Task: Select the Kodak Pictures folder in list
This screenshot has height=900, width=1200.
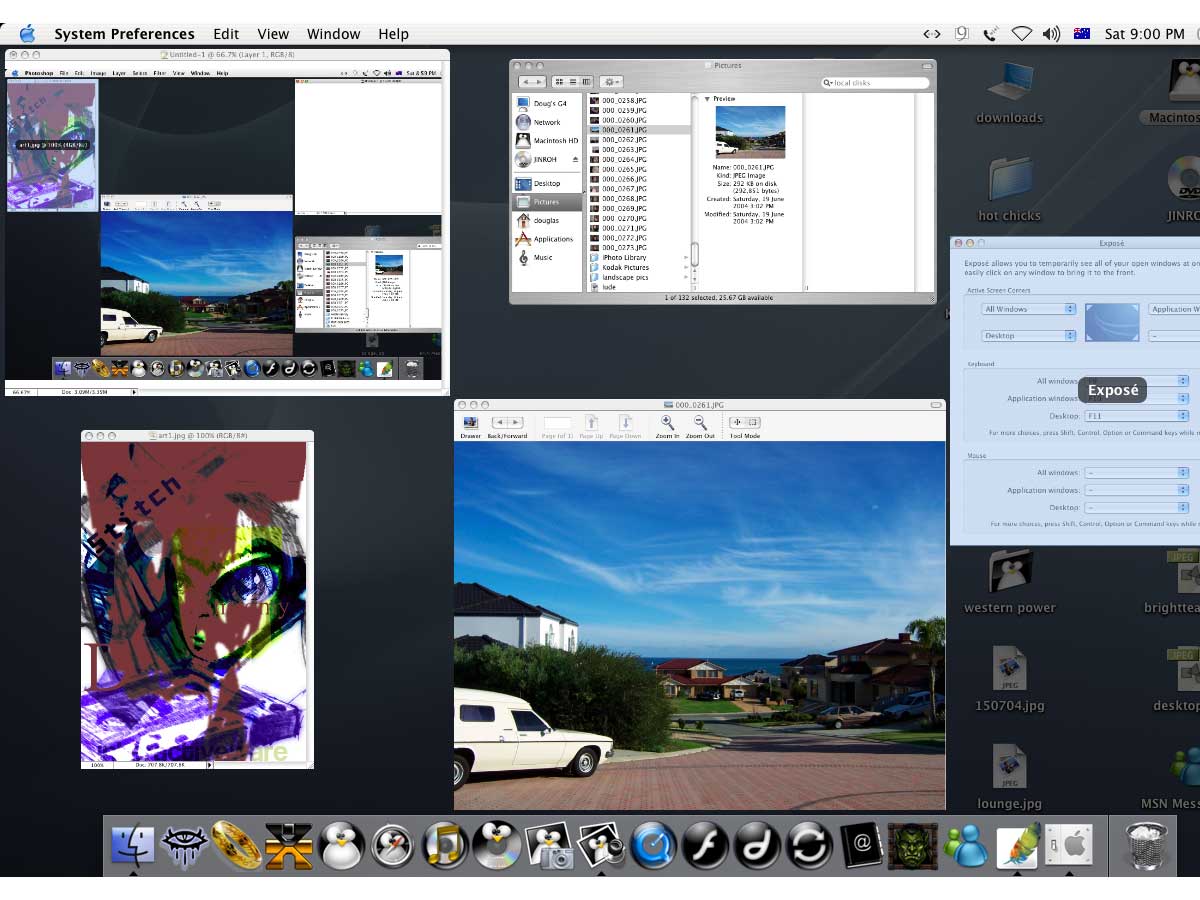Action: tap(626, 268)
